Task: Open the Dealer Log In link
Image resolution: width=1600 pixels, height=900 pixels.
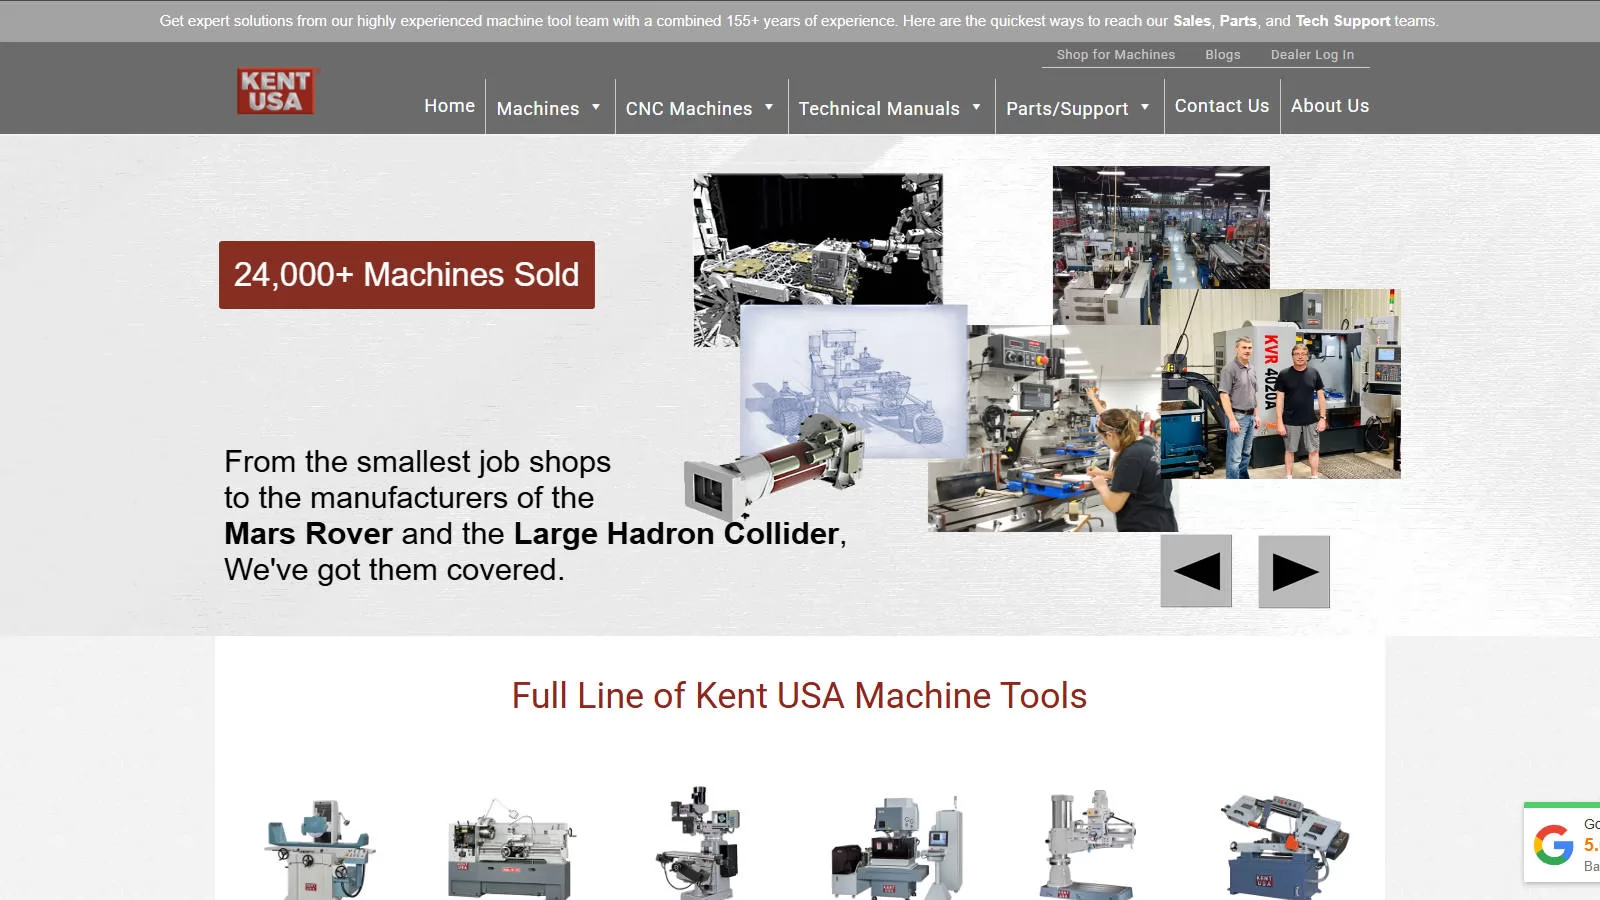Action: (x=1312, y=55)
